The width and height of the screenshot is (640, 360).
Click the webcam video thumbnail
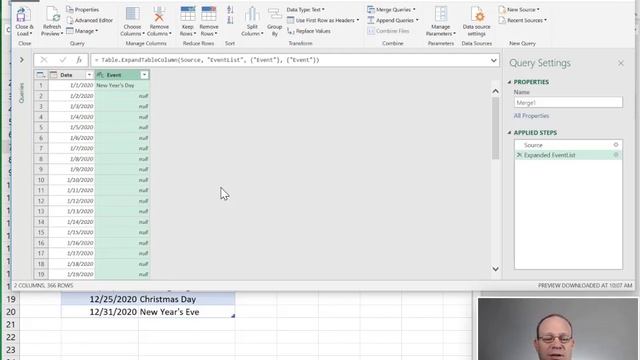(x=558, y=329)
